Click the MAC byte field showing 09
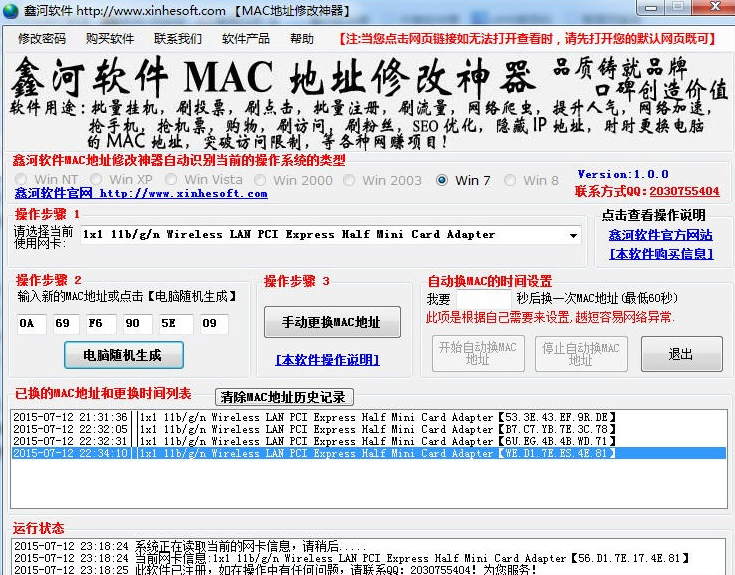The width and height of the screenshot is (735, 575). pyautogui.click(x=214, y=324)
